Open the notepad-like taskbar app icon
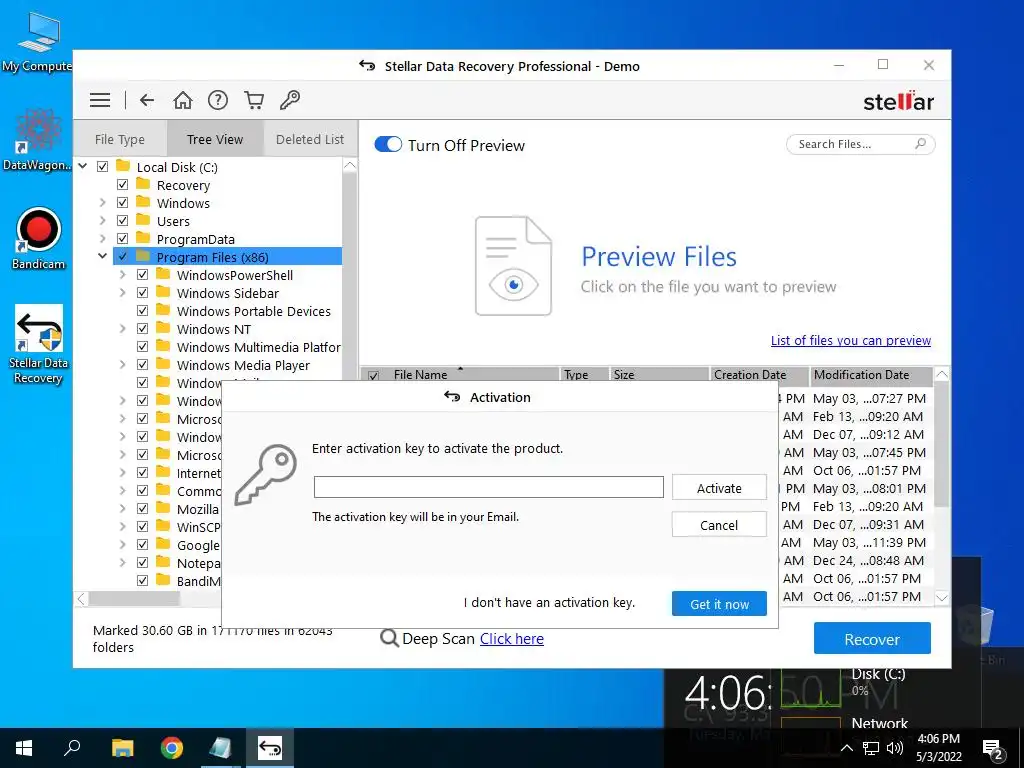Viewport: 1024px width, 768px height. click(x=220, y=748)
